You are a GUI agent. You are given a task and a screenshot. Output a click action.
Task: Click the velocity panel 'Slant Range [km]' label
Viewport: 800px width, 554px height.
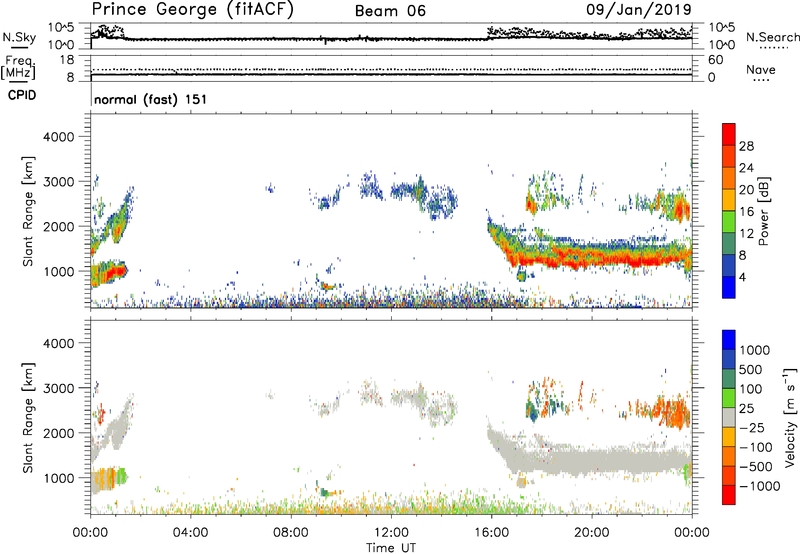(x=28, y=418)
